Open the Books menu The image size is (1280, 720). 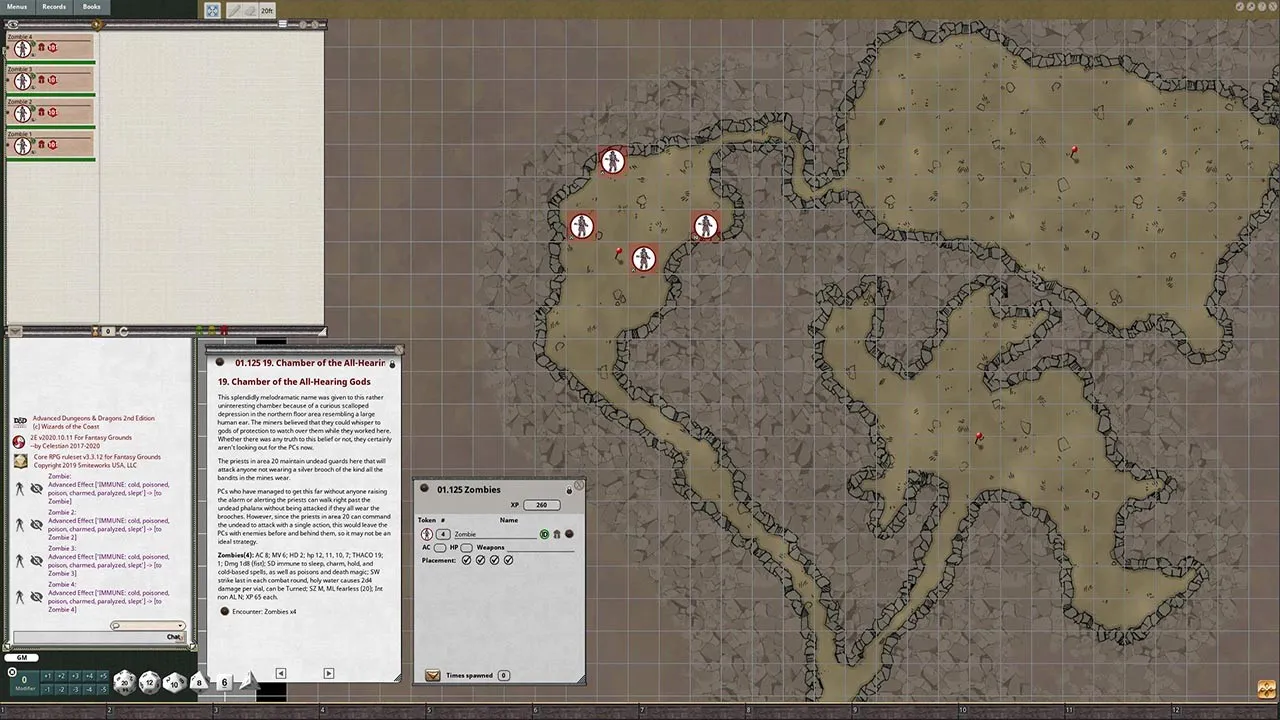pos(91,7)
